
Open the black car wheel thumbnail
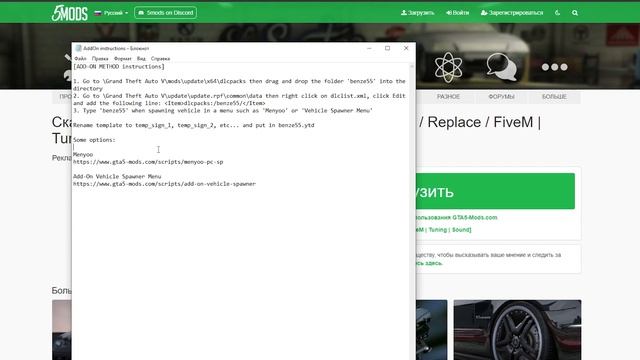tap(517, 330)
